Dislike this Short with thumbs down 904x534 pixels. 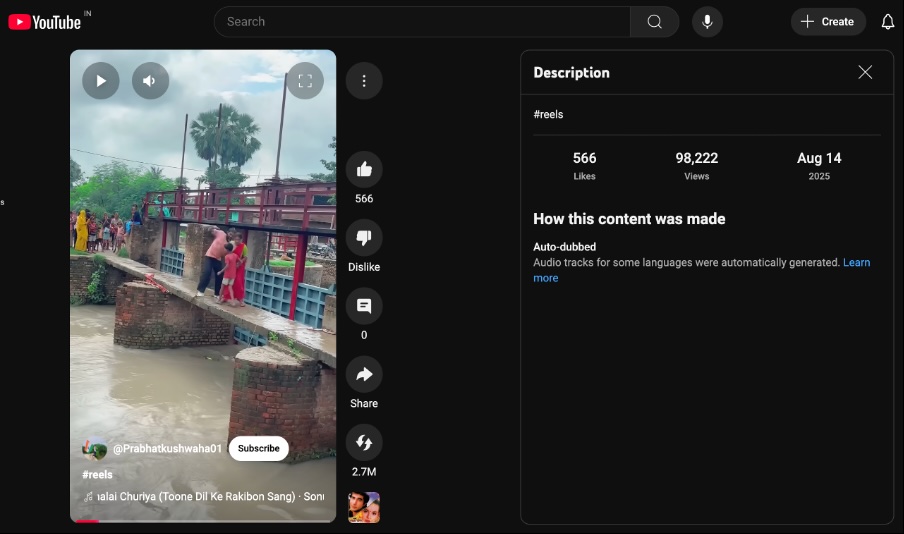coord(364,238)
